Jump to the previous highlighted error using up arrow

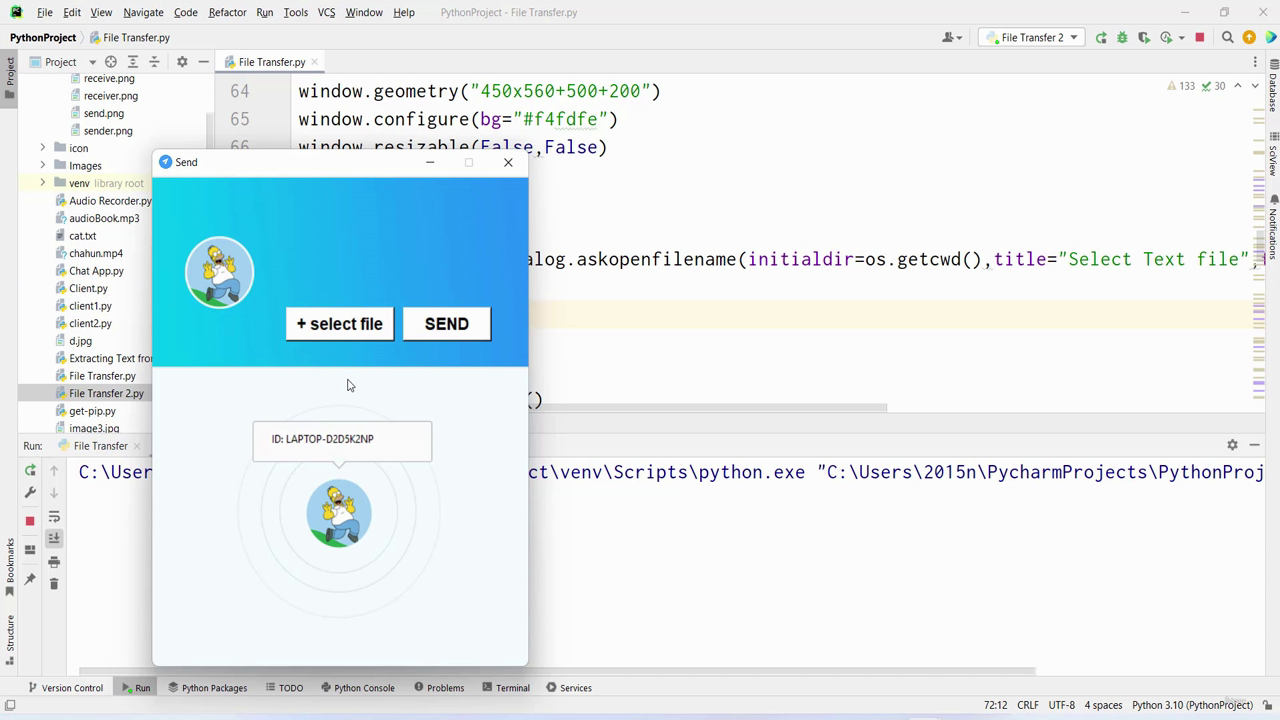pyautogui.click(x=1238, y=86)
